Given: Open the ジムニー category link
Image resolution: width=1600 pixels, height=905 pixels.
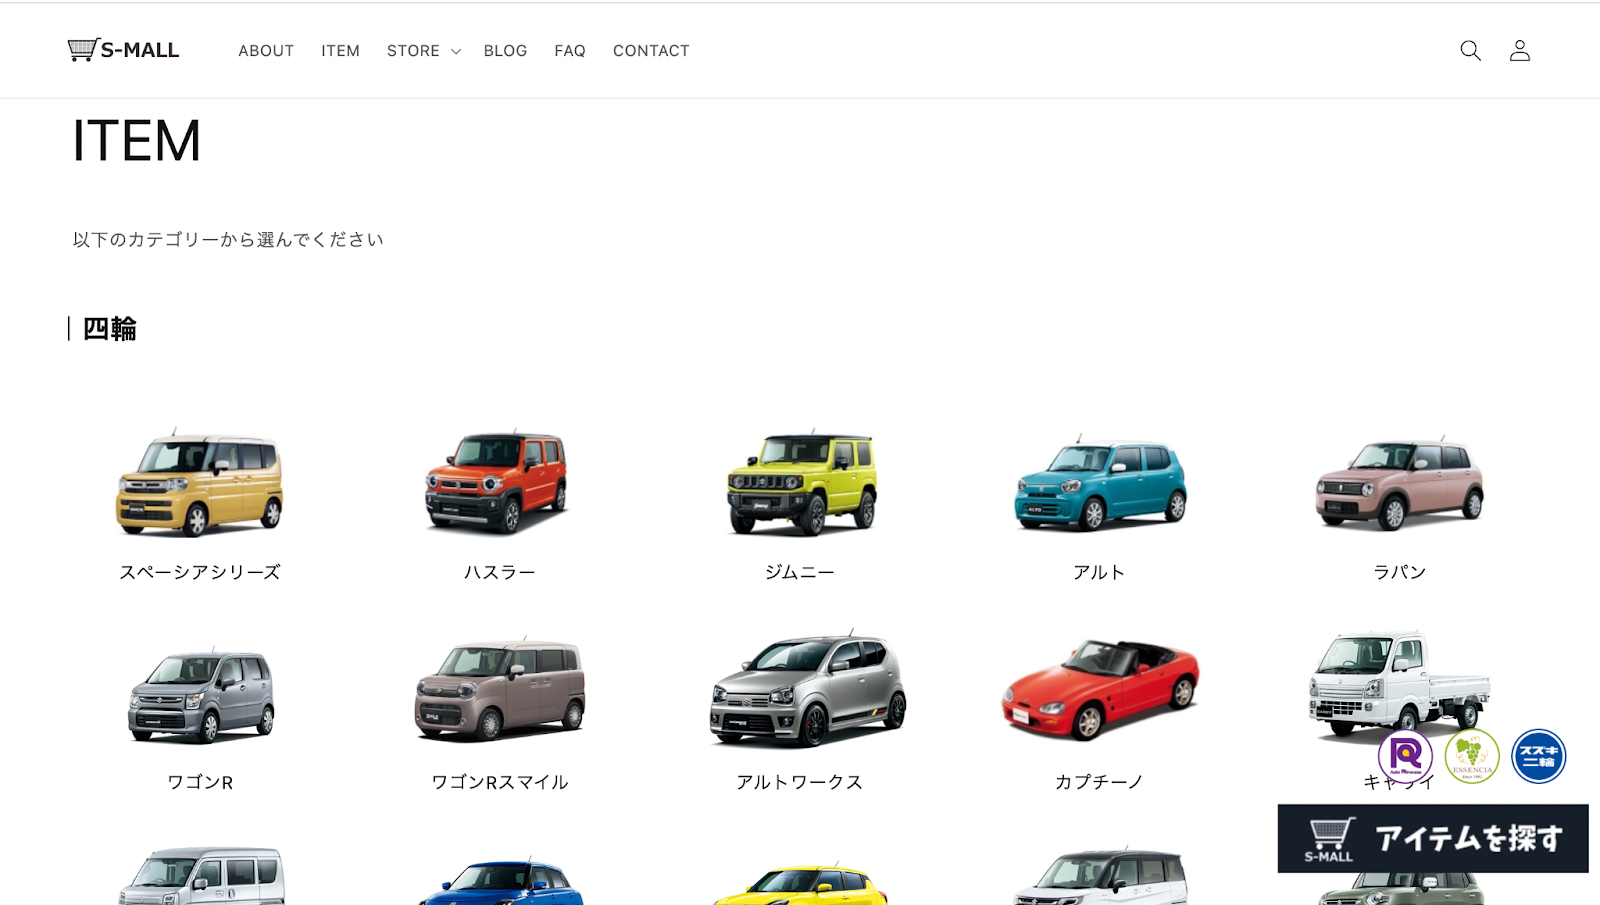Looking at the screenshot, I should click(800, 572).
